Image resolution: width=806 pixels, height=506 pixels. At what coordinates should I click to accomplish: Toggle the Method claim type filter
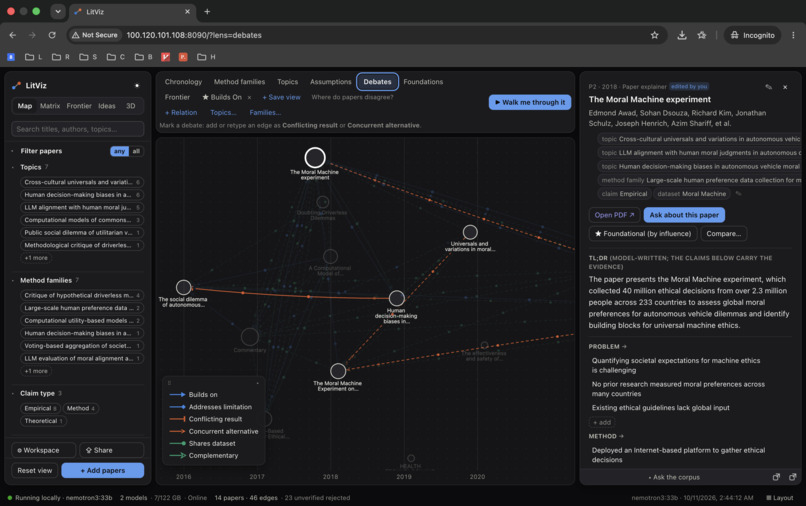coord(81,408)
